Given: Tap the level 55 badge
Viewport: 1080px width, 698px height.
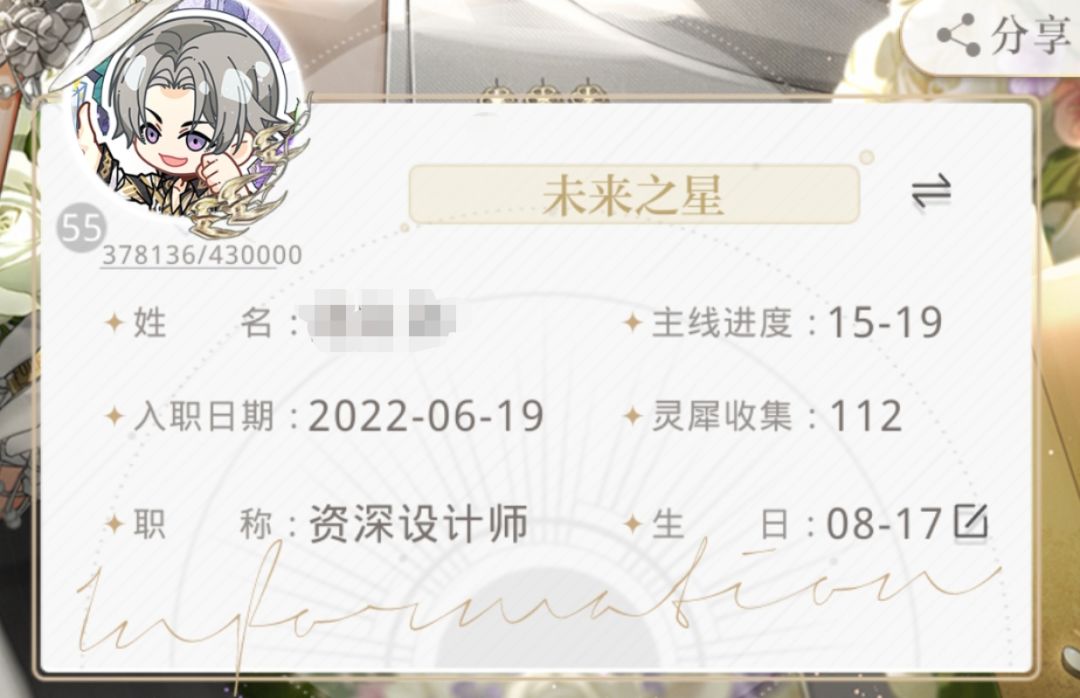Looking at the screenshot, I should [81, 228].
